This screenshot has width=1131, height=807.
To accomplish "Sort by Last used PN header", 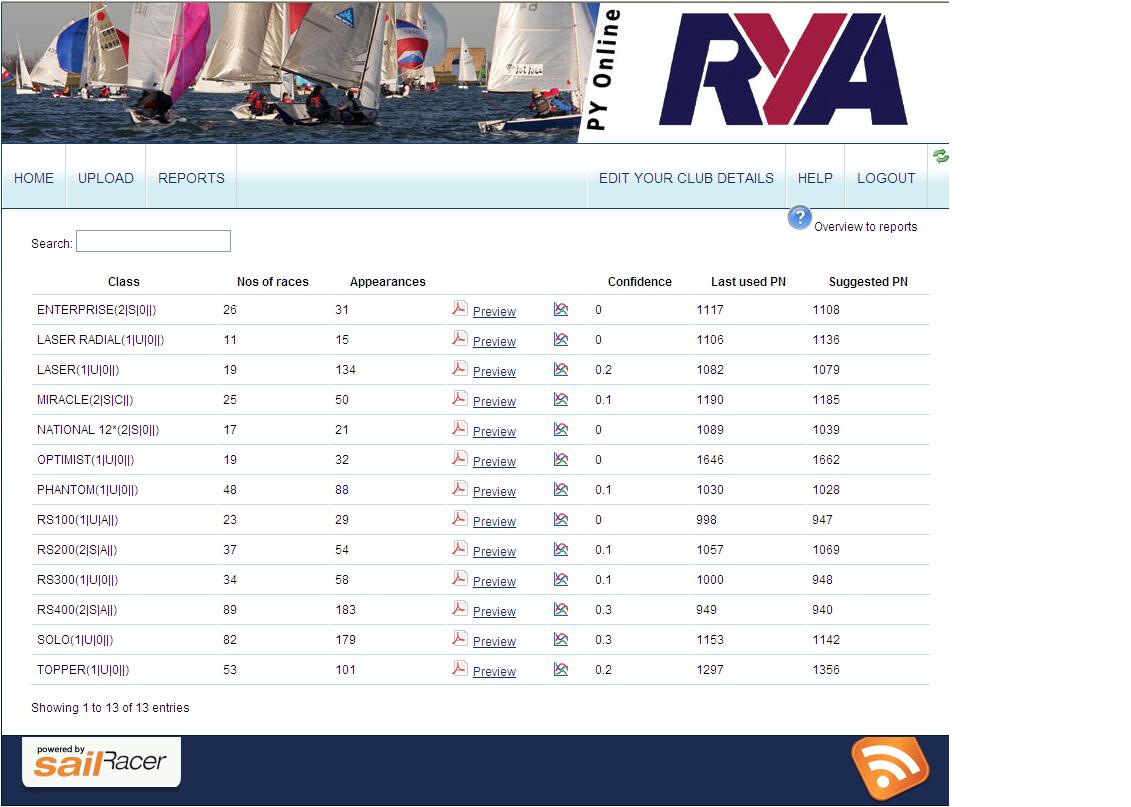I will tap(749, 282).
